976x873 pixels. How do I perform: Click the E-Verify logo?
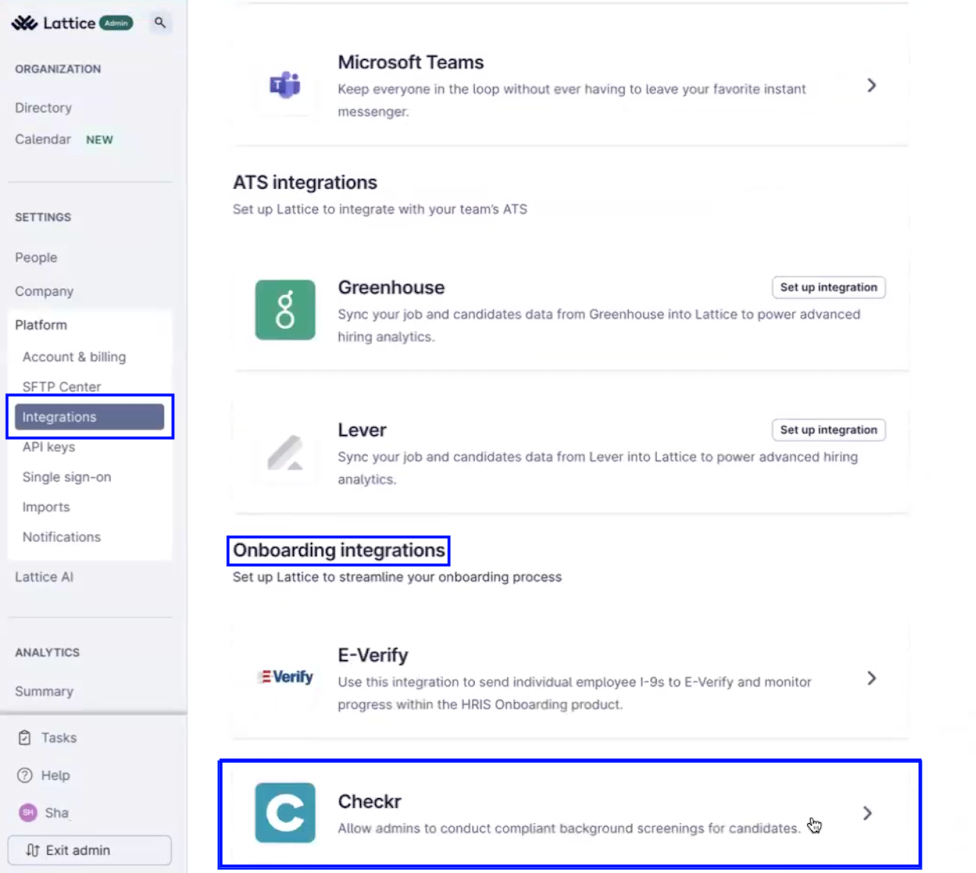click(x=286, y=676)
